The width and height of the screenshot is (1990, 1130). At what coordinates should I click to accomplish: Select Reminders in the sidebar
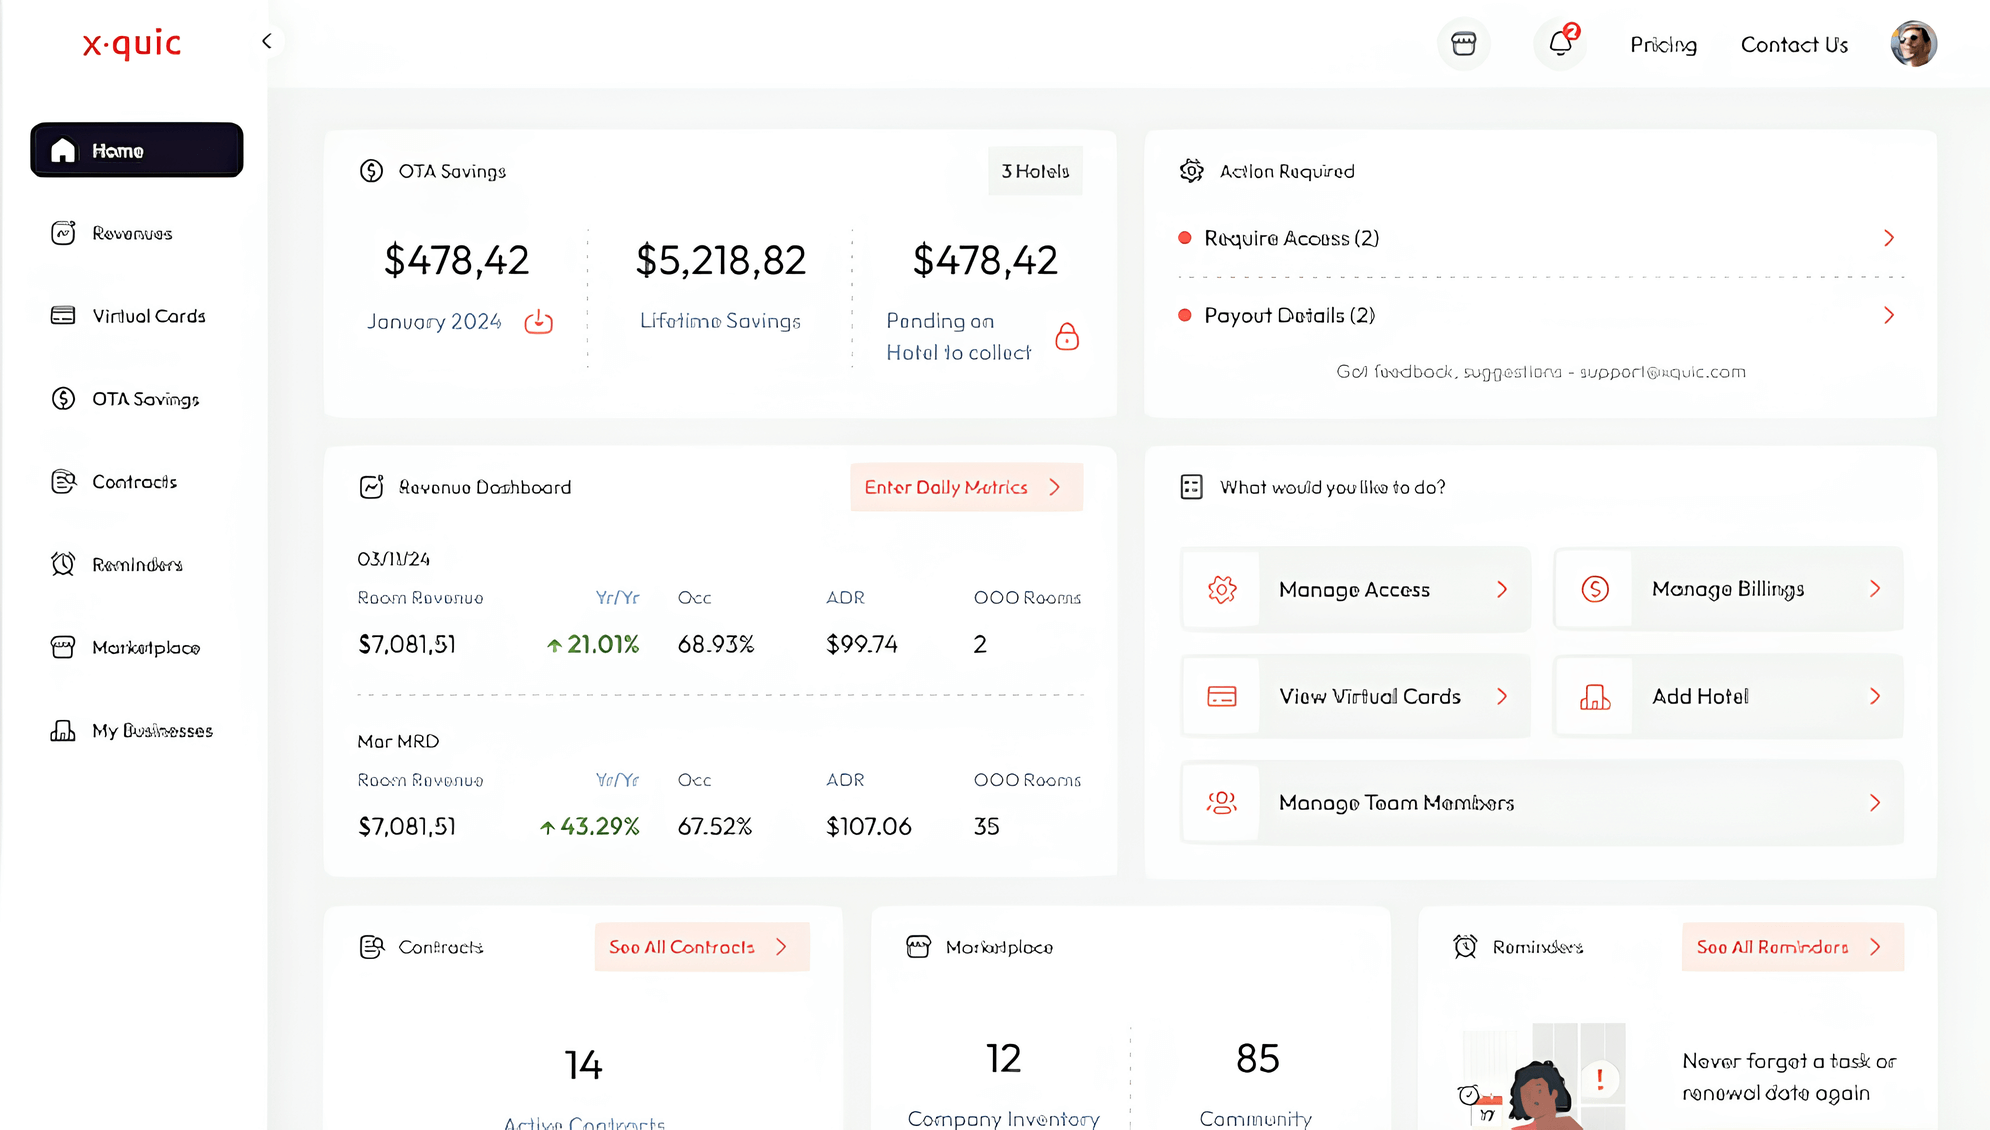(x=137, y=565)
